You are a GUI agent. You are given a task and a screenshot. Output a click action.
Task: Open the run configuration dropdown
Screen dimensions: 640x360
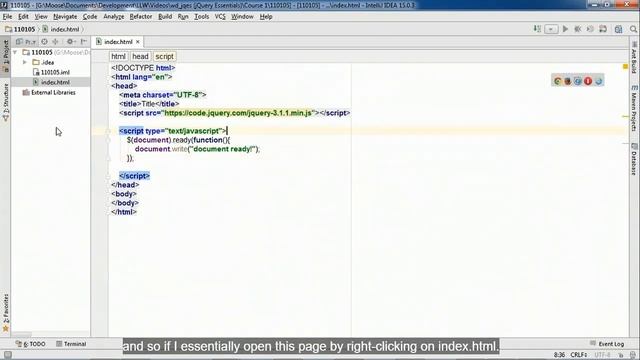point(551,29)
